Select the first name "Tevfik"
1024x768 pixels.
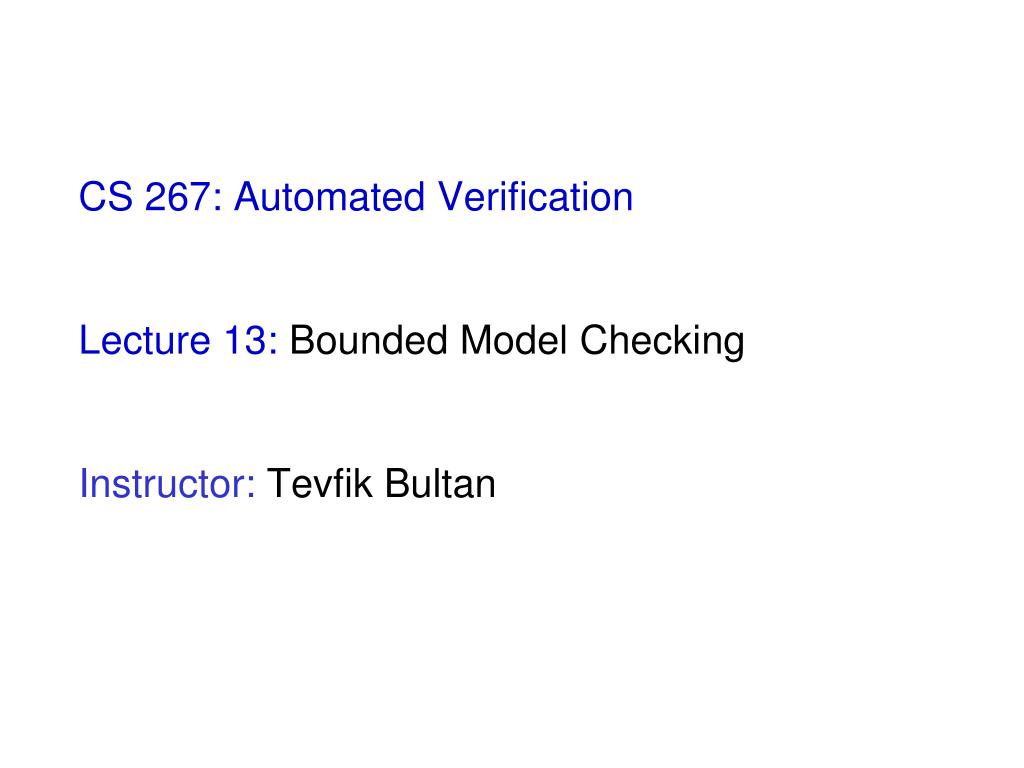coord(319,484)
